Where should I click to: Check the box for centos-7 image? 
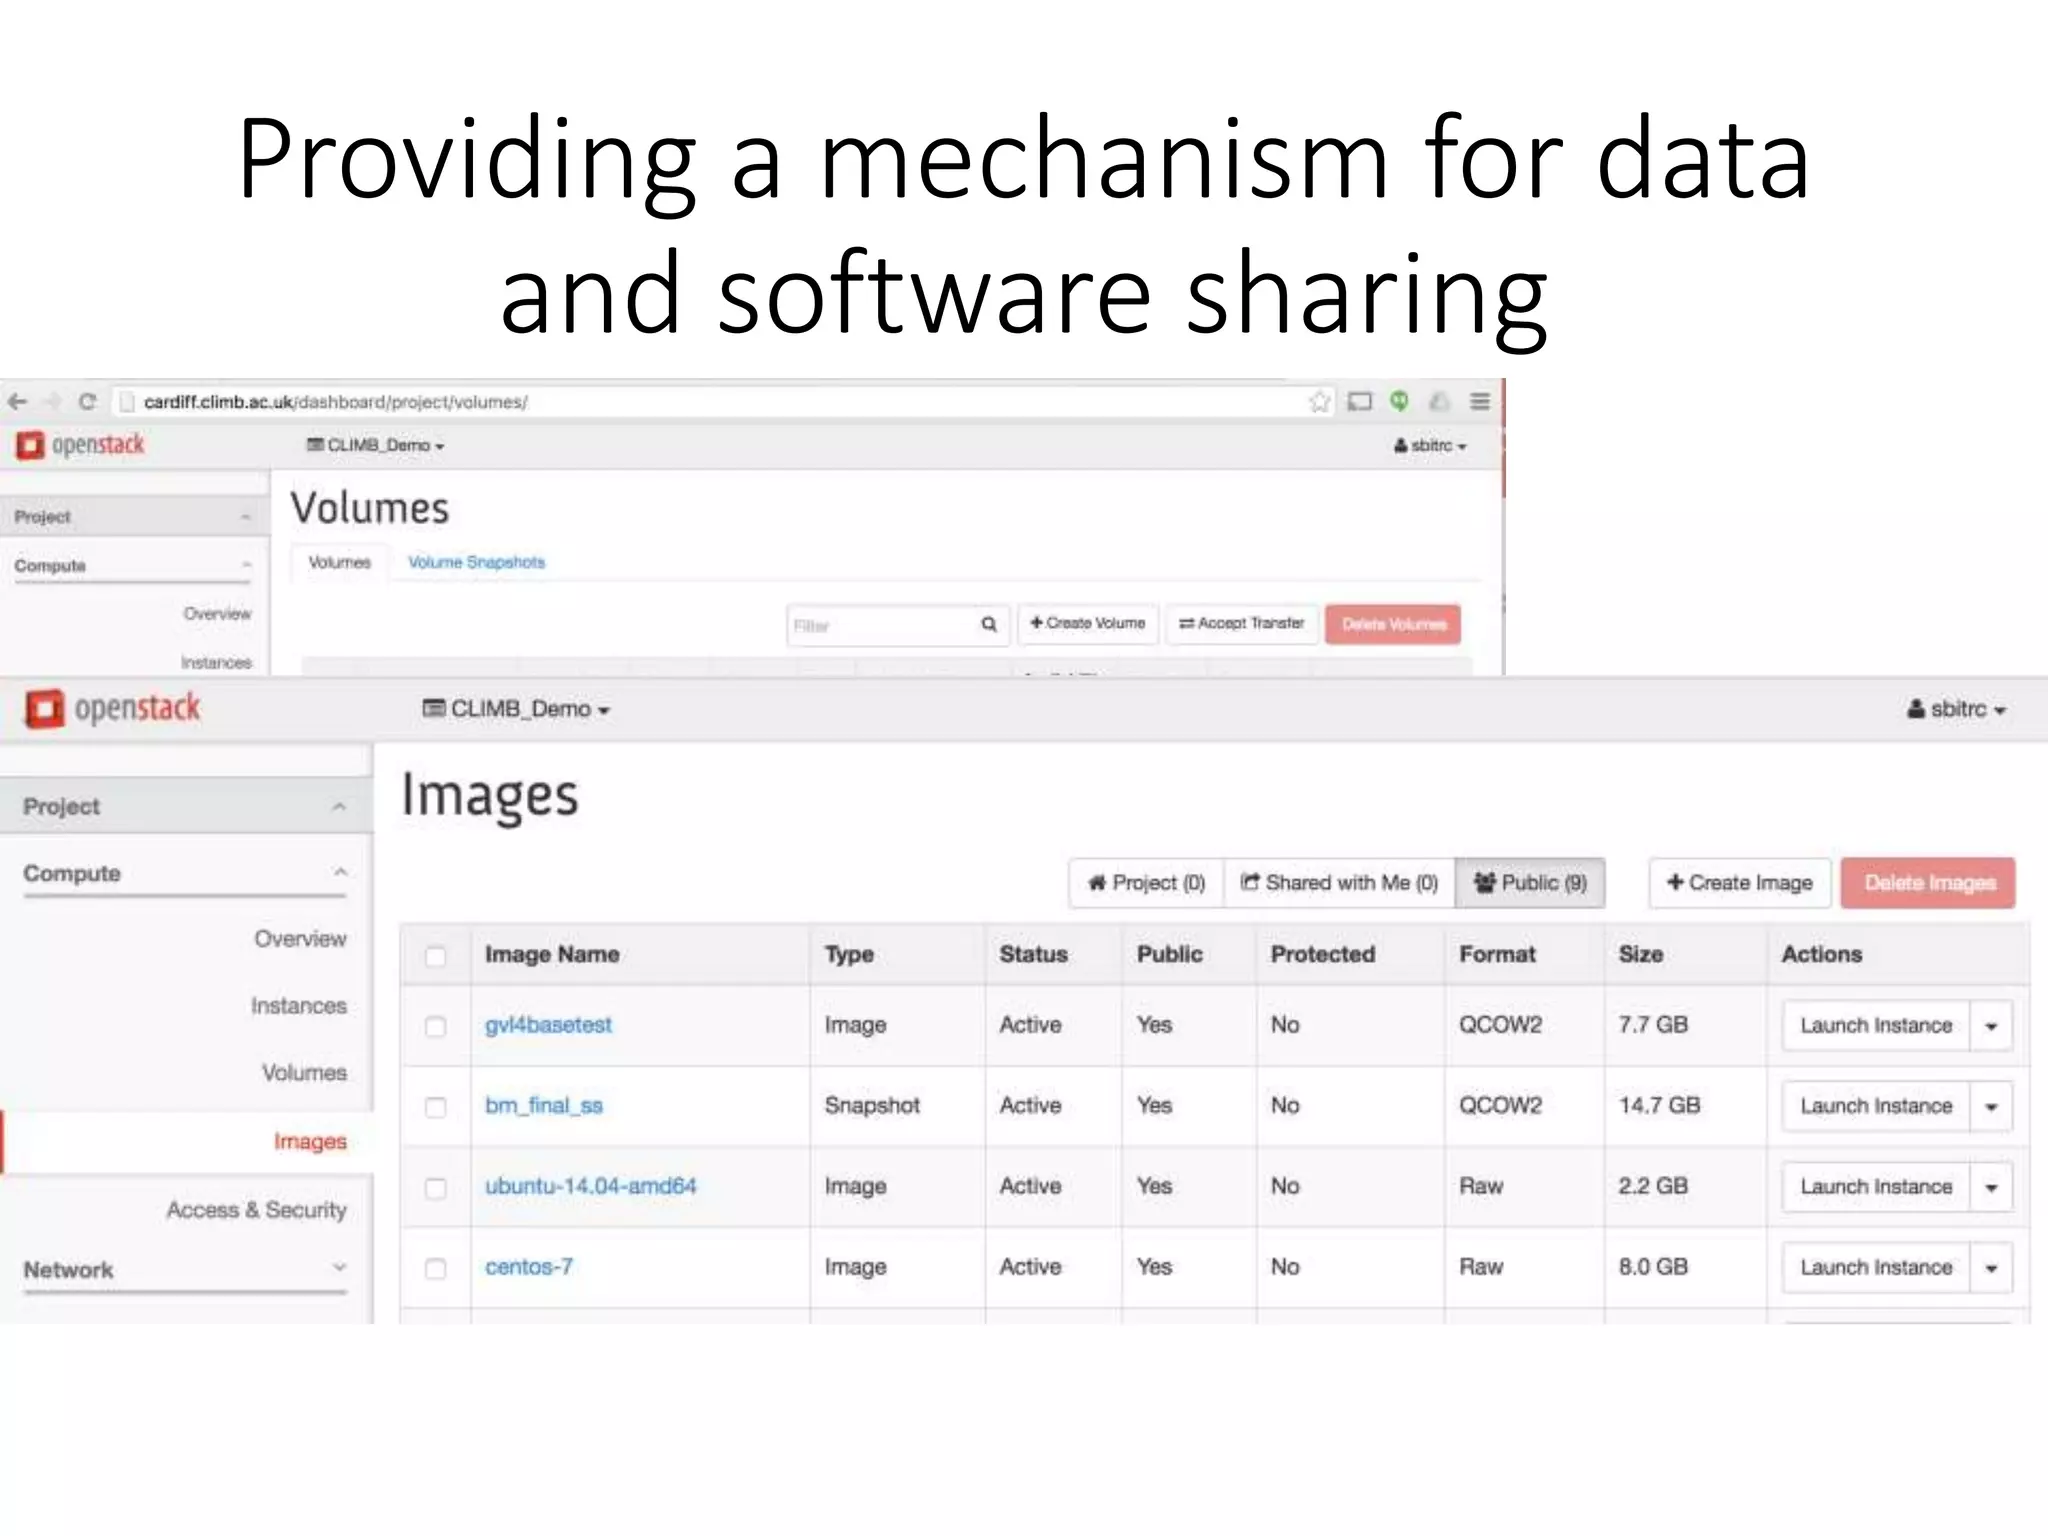435,1268
